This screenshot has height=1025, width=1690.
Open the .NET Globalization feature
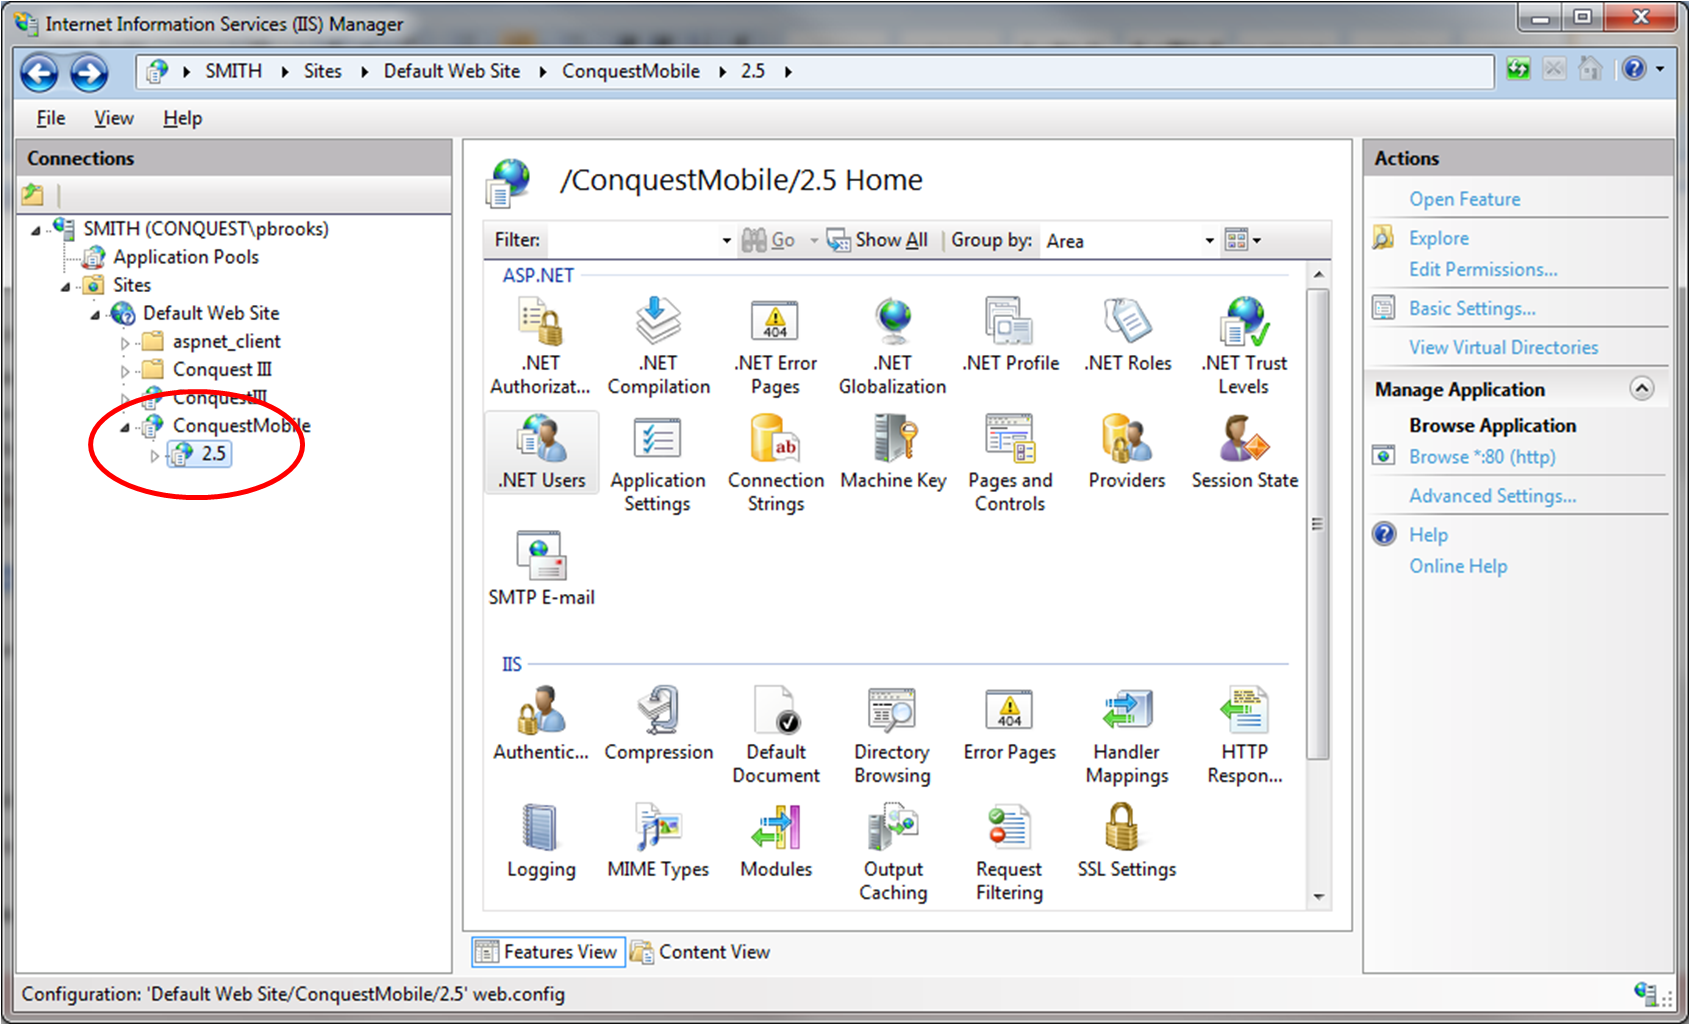click(893, 346)
